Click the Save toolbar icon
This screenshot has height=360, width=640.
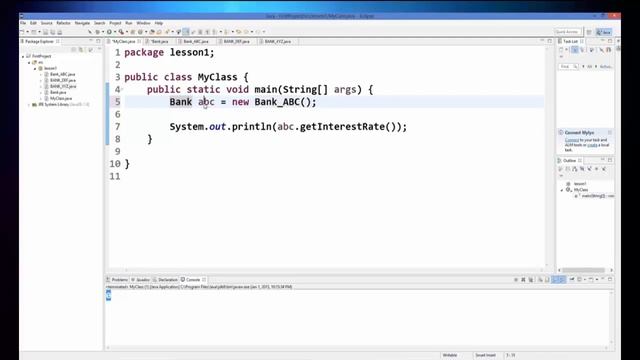point(45,32)
